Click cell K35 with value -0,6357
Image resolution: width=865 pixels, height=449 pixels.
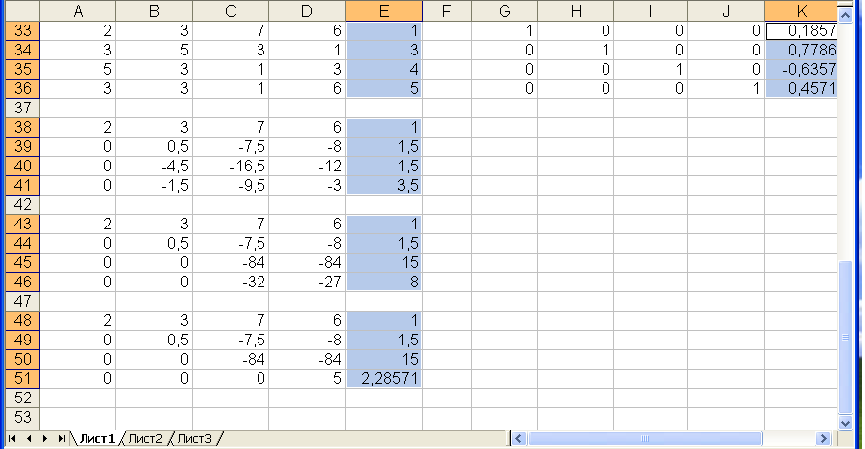click(801, 70)
